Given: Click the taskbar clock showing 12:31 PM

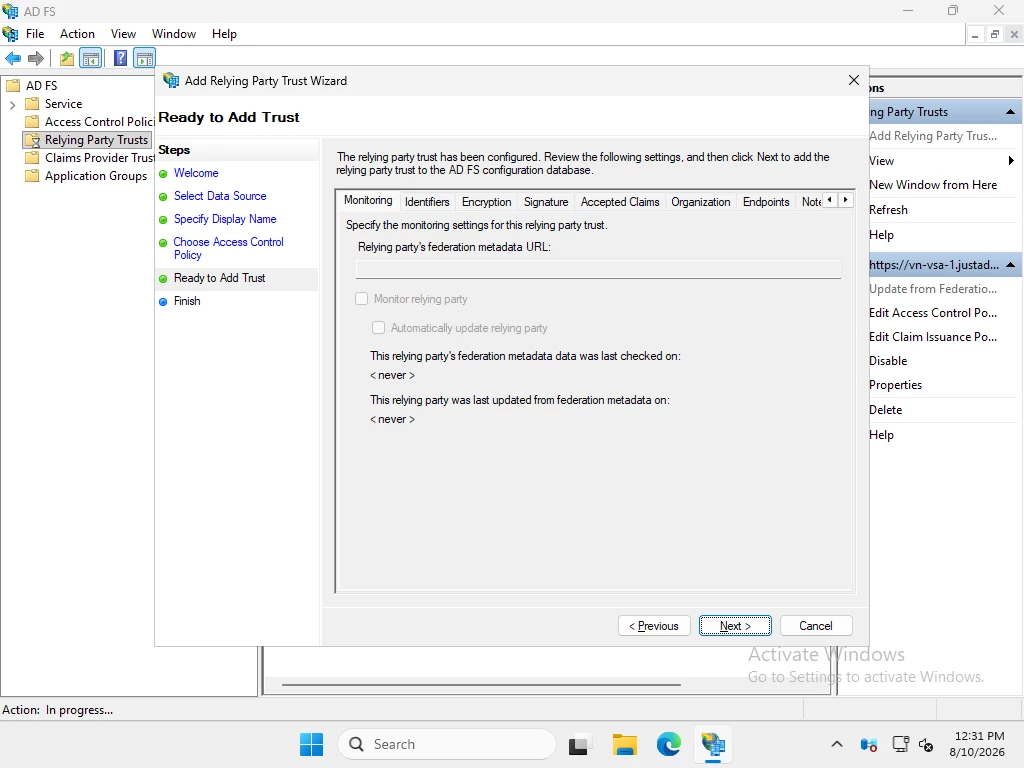Looking at the screenshot, I should (978, 736).
